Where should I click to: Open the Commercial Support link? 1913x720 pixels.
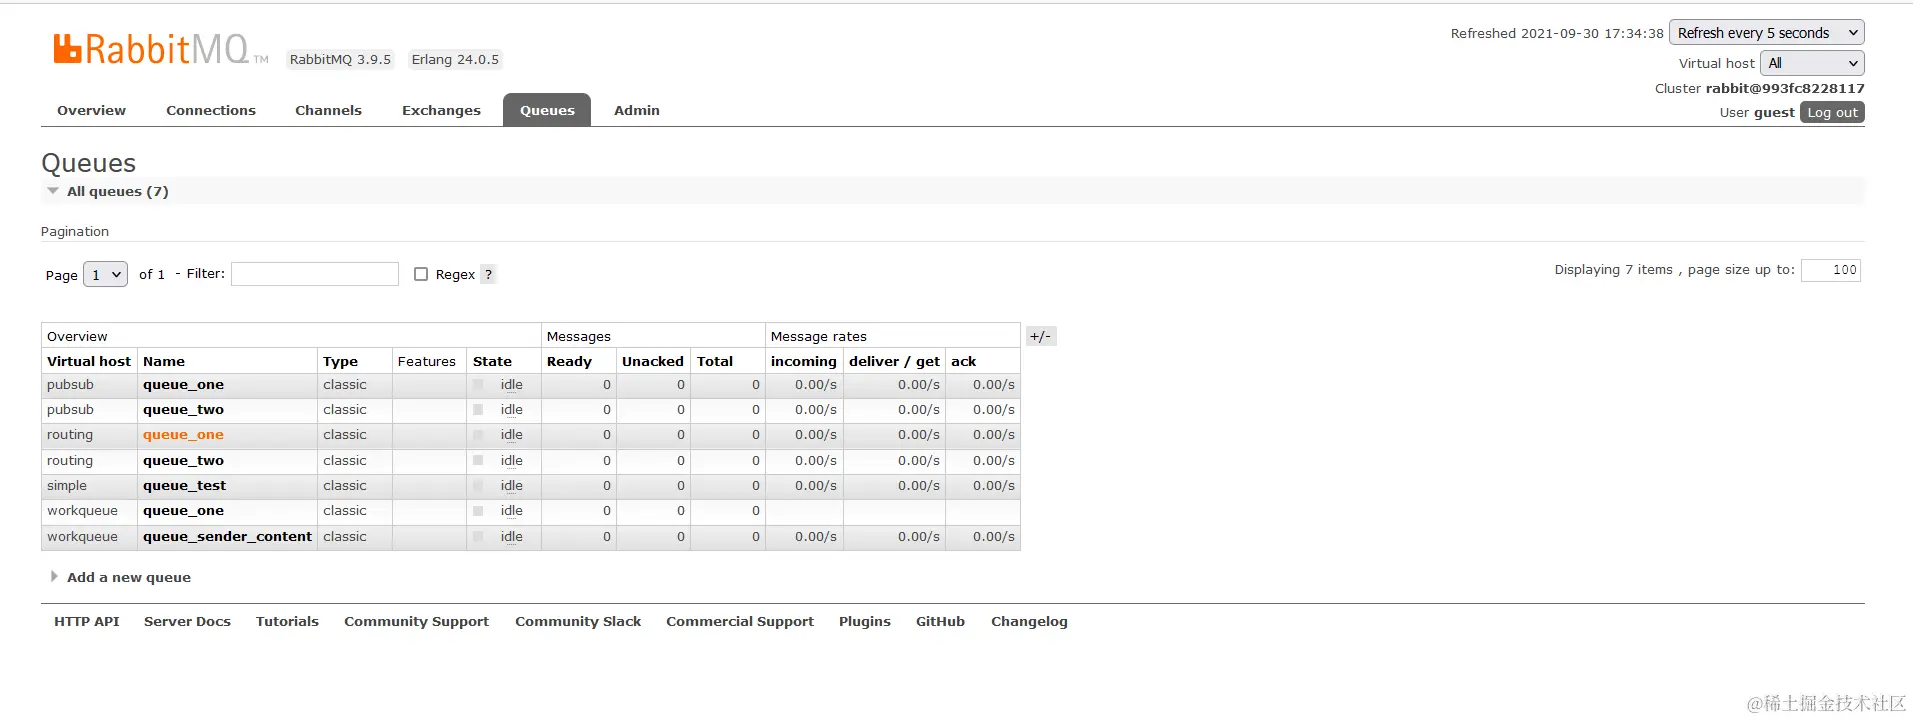[x=740, y=621]
